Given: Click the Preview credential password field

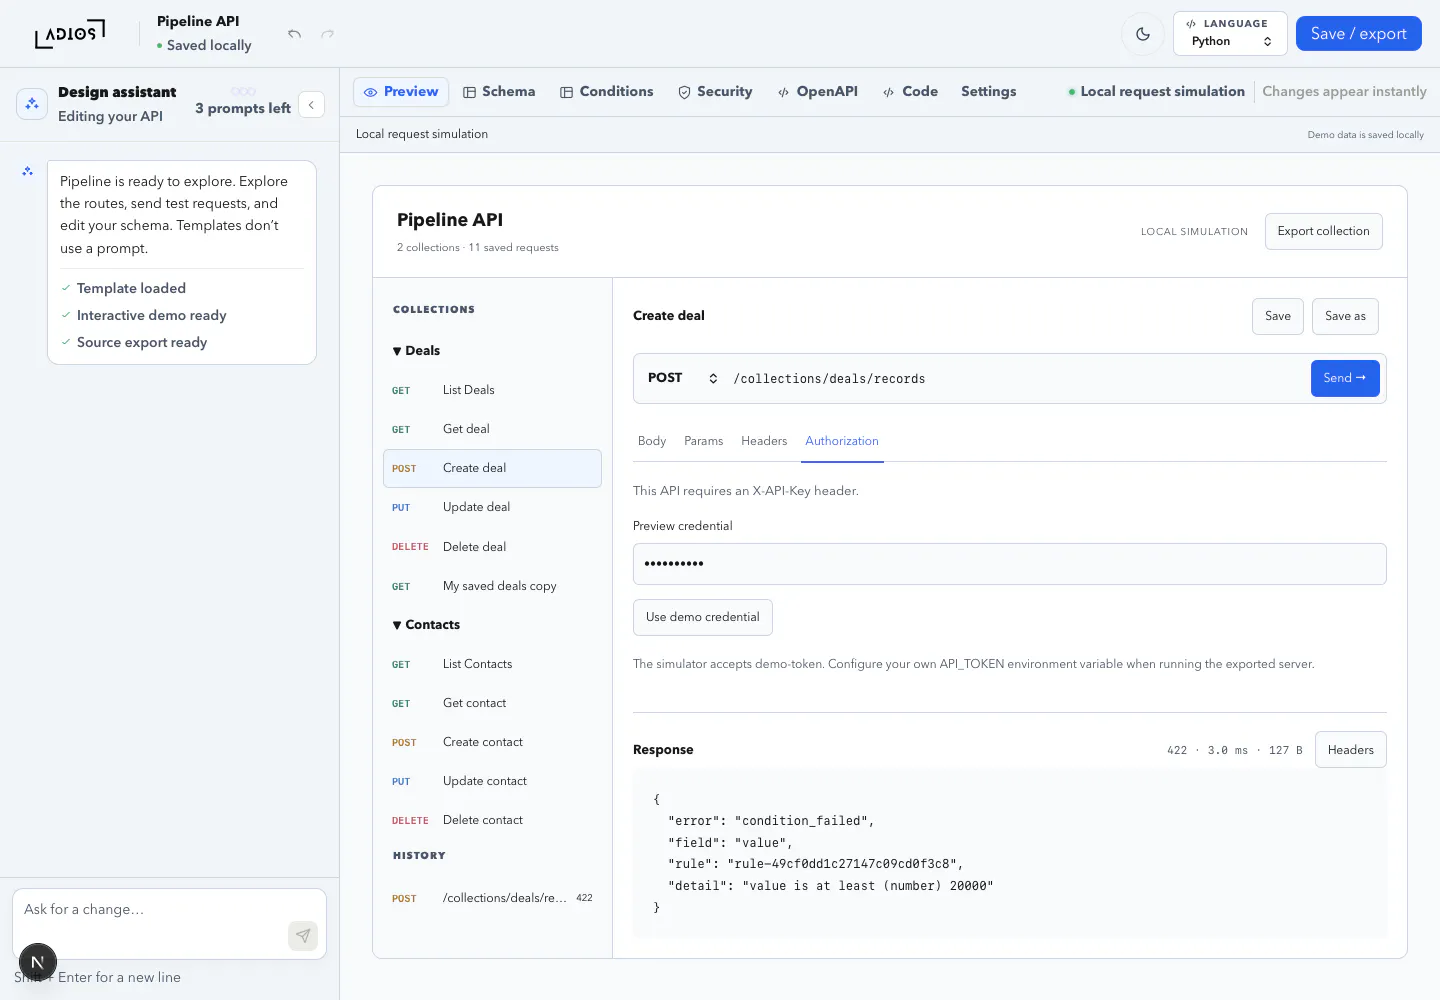Looking at the screenshot, I should (1009, 564).
